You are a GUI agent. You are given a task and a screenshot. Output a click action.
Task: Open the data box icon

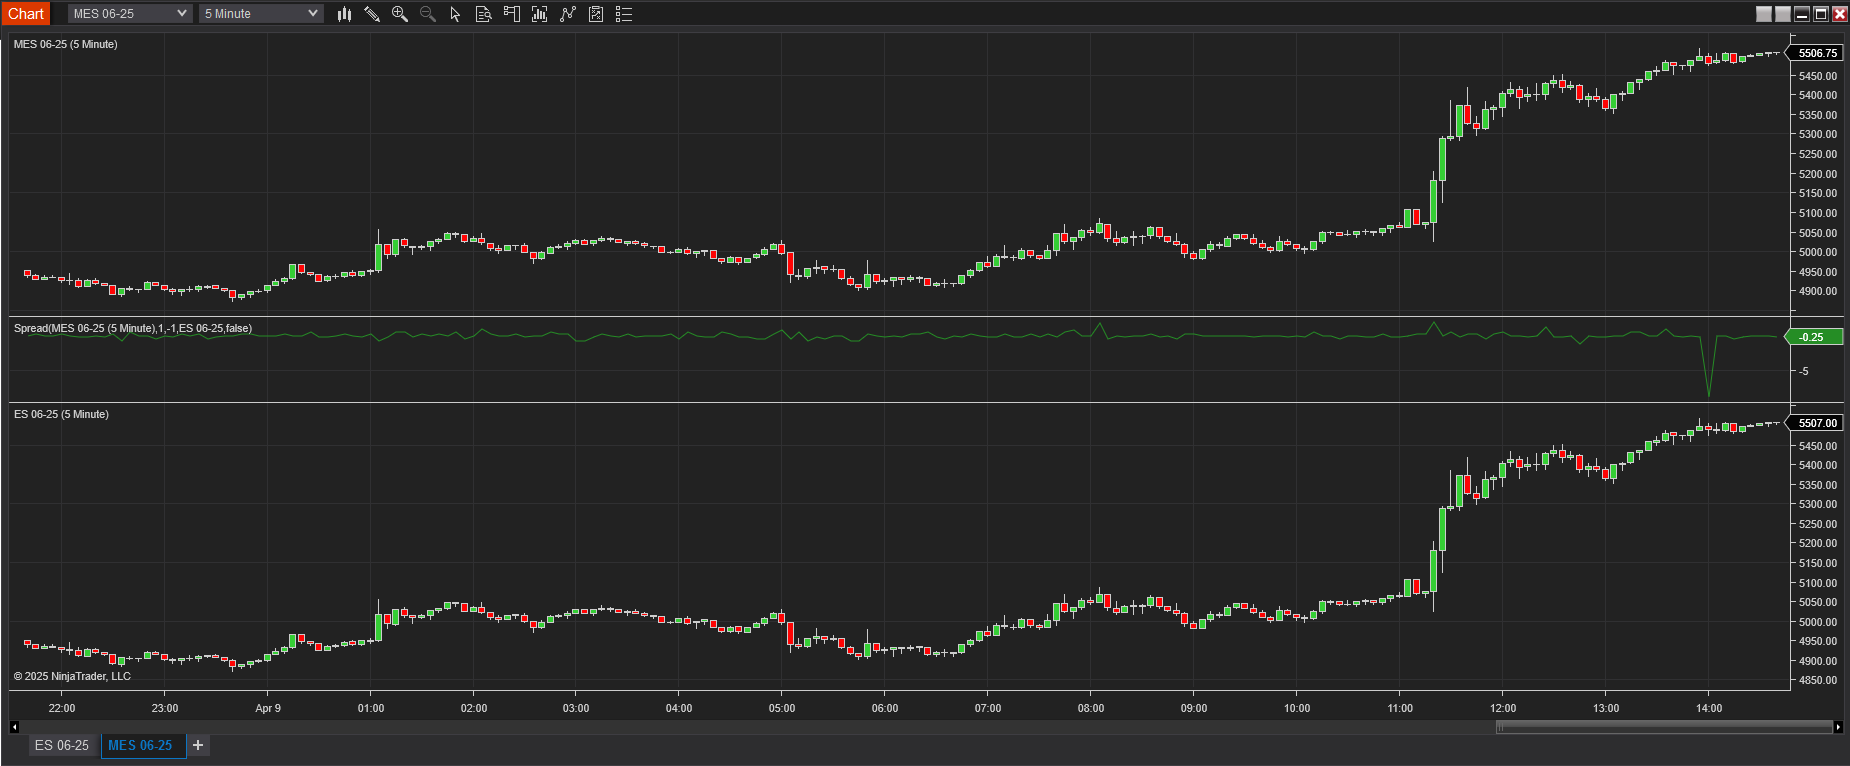point(483,14)
